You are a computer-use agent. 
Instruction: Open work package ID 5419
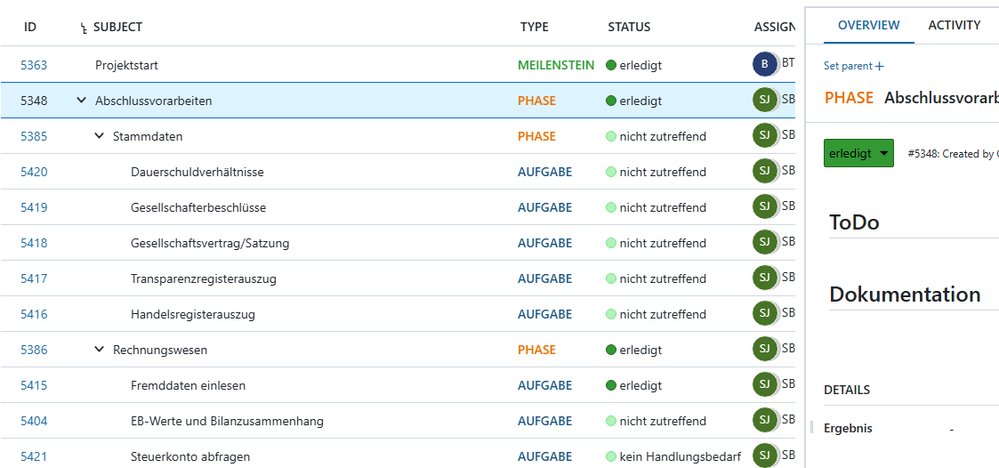click(34, 208)
